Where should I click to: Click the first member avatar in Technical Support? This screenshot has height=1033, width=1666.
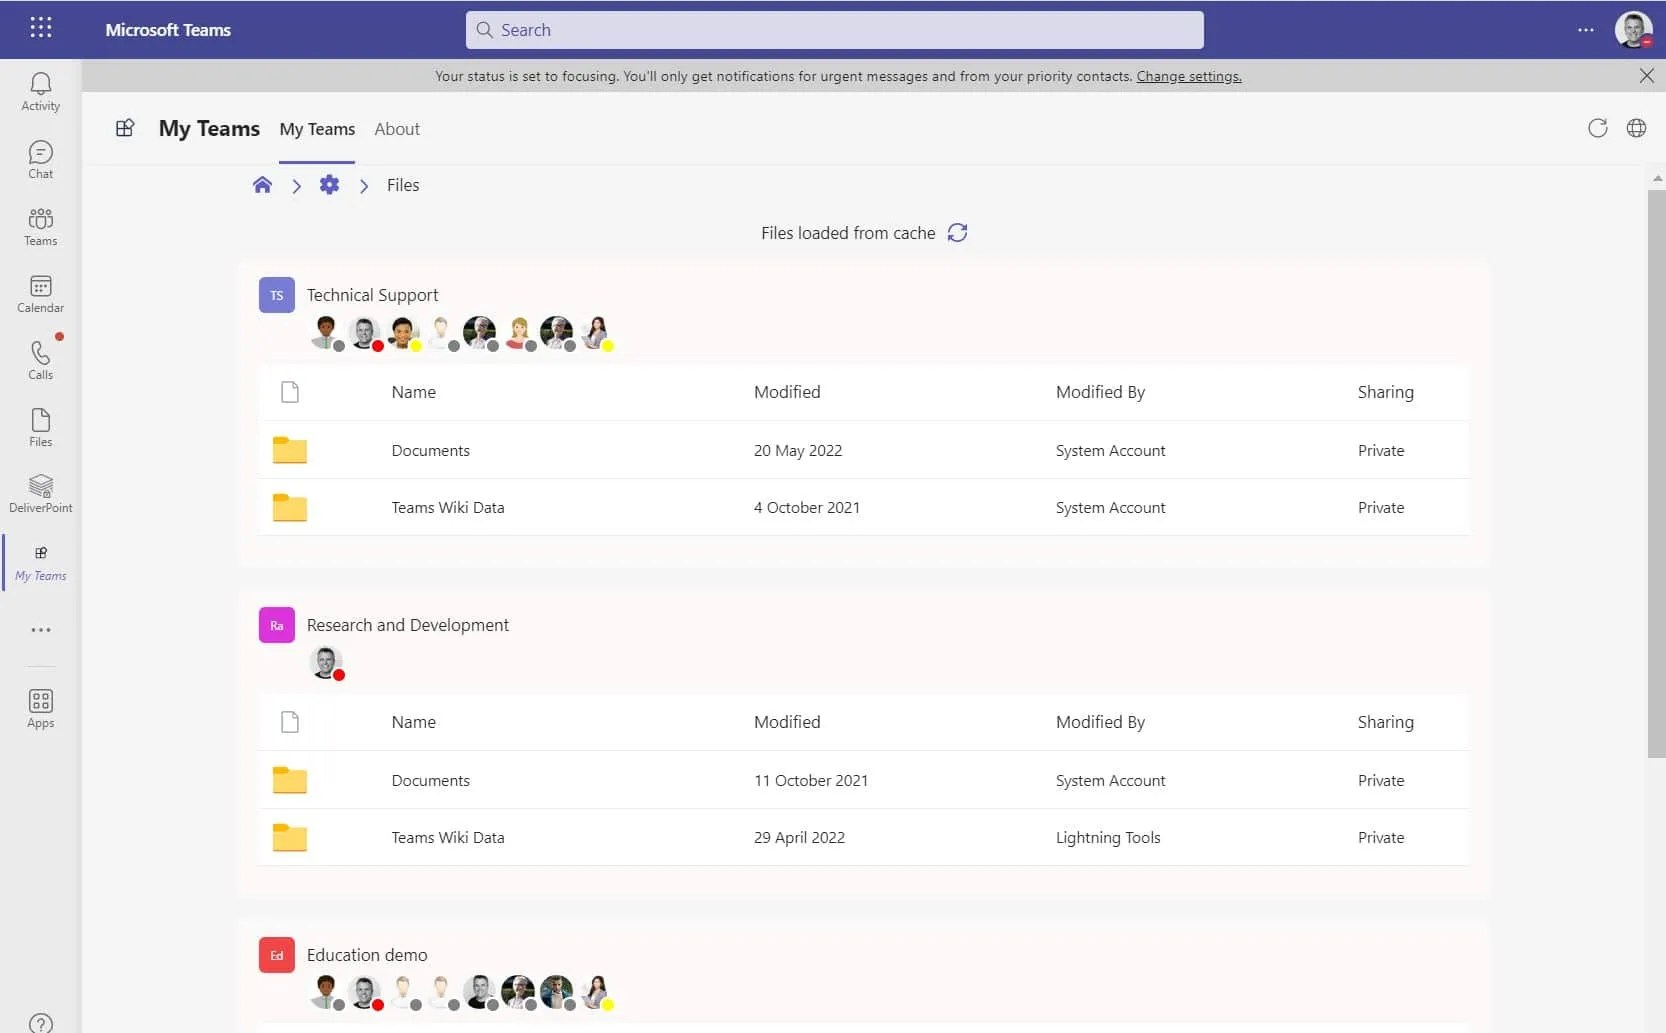point(326,333)
